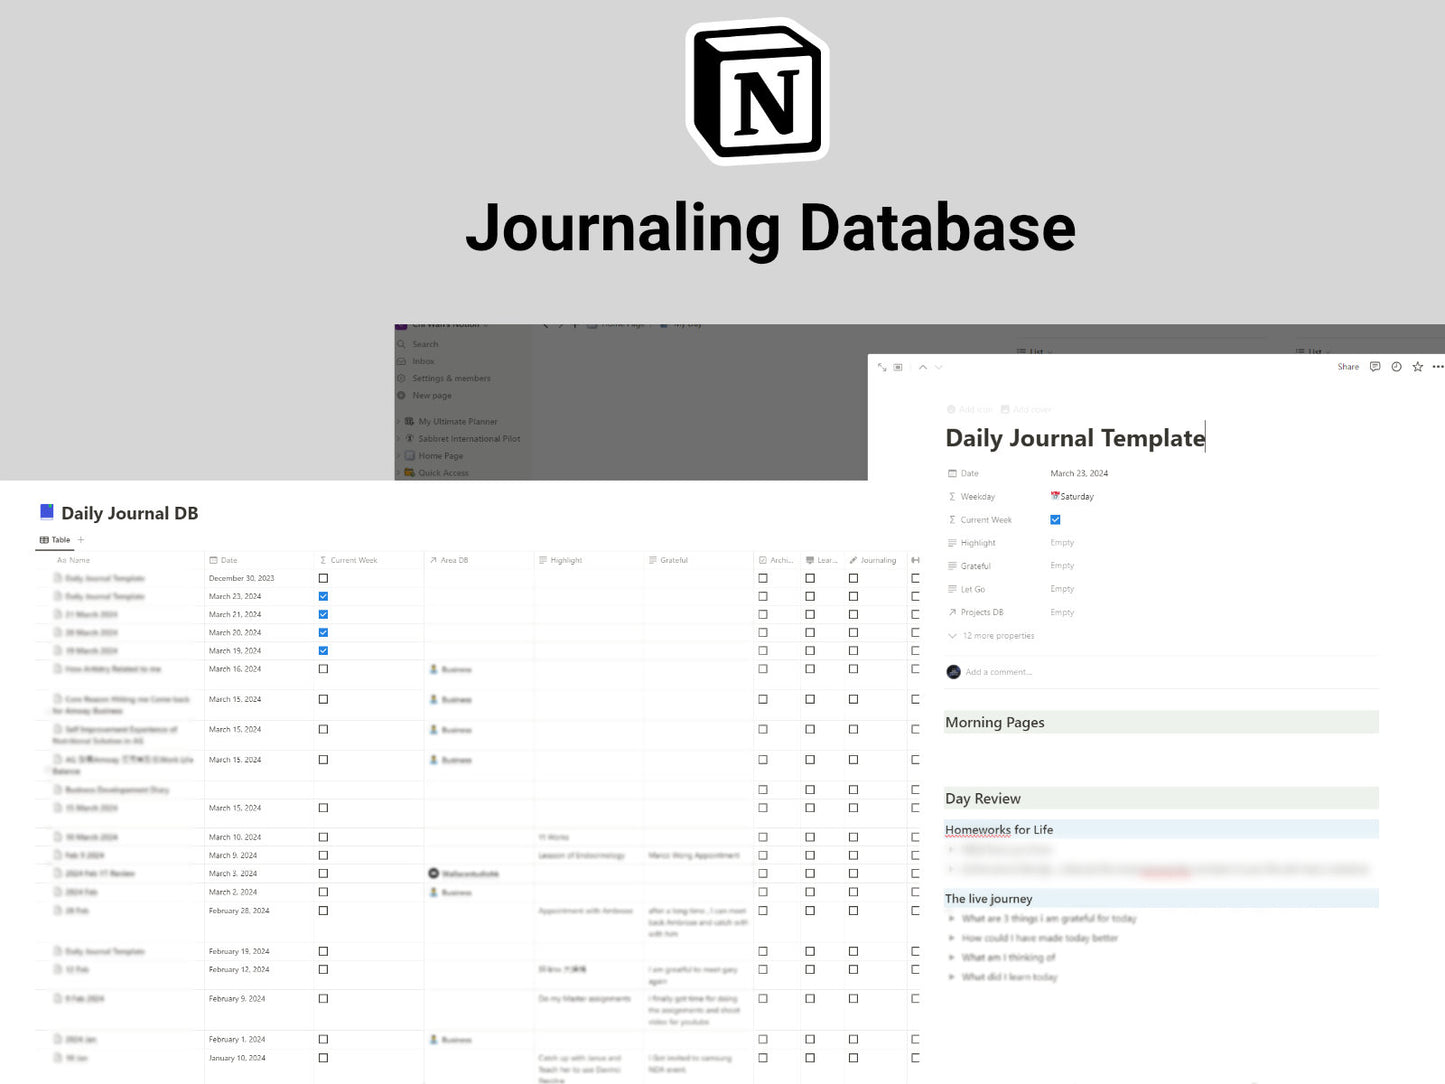Check Archive box for December 30, 2023 row
The height and width of the screenshot is (1084, 1445).
tap(763, 578)
